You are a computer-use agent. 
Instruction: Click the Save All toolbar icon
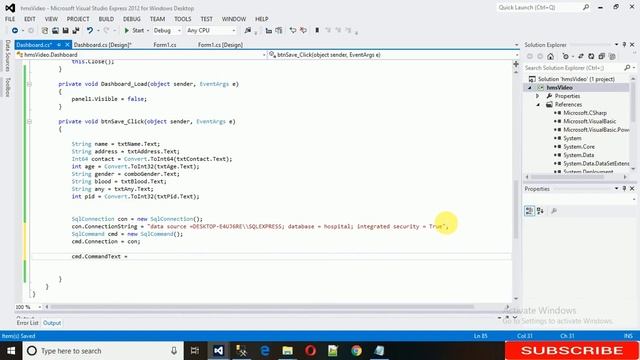[x=76, y=31]
